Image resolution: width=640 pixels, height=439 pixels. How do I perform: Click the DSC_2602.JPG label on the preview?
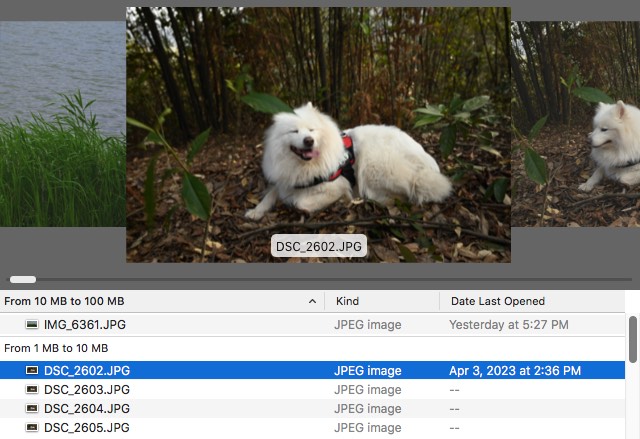[x=319, y=246]
